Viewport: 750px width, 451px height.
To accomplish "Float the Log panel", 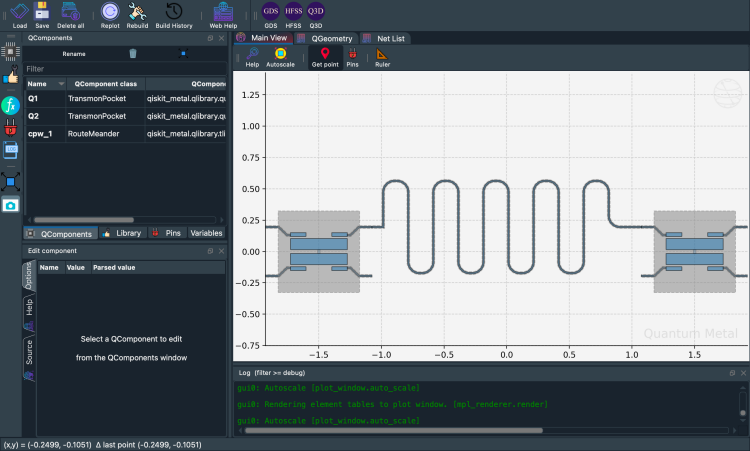I will coord(732,373).
